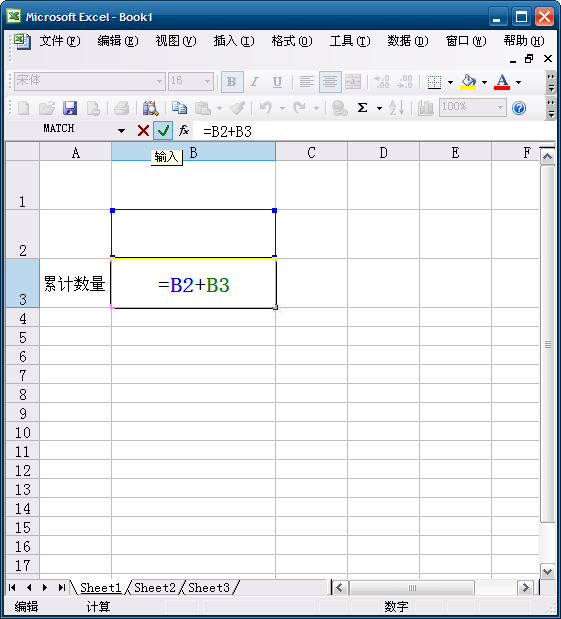Open the 100% zoom dropdown
This screenshot has width=561, height=619.
coord(500,107)
